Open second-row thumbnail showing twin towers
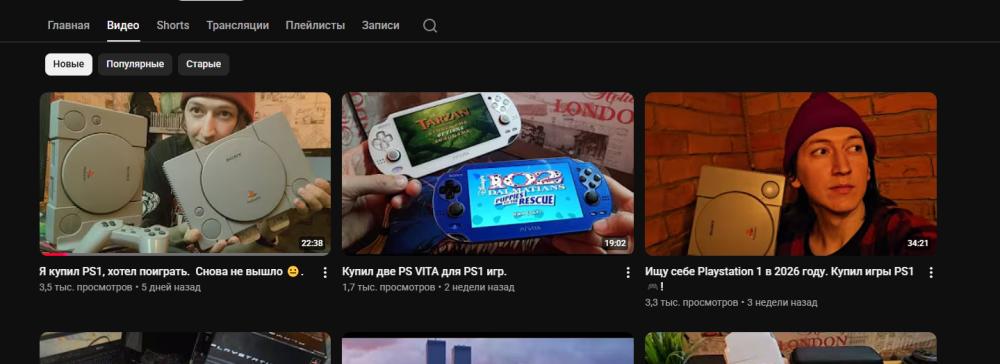The height and width of the screenshot is (364, 1000). point(488,348)
